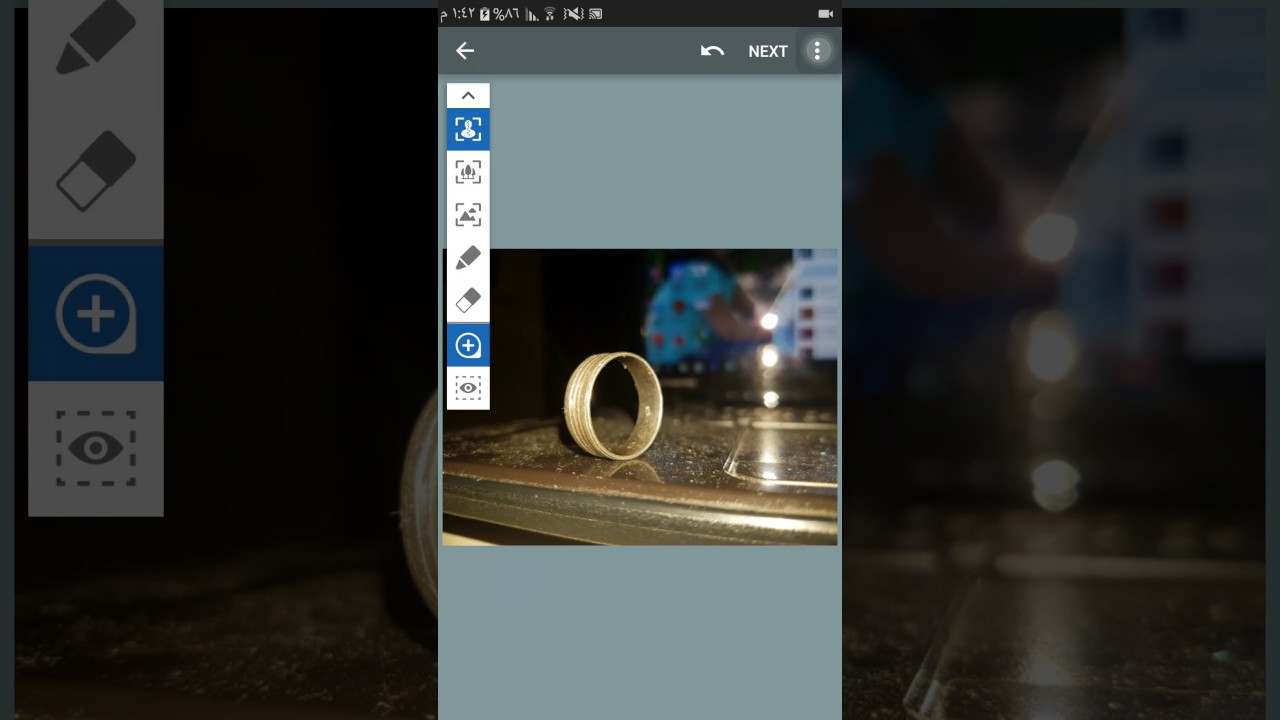This screenshot has width=1280, height=720.
Task: Pick the eraser tool in the toolbar
Action: coord(468,300)
